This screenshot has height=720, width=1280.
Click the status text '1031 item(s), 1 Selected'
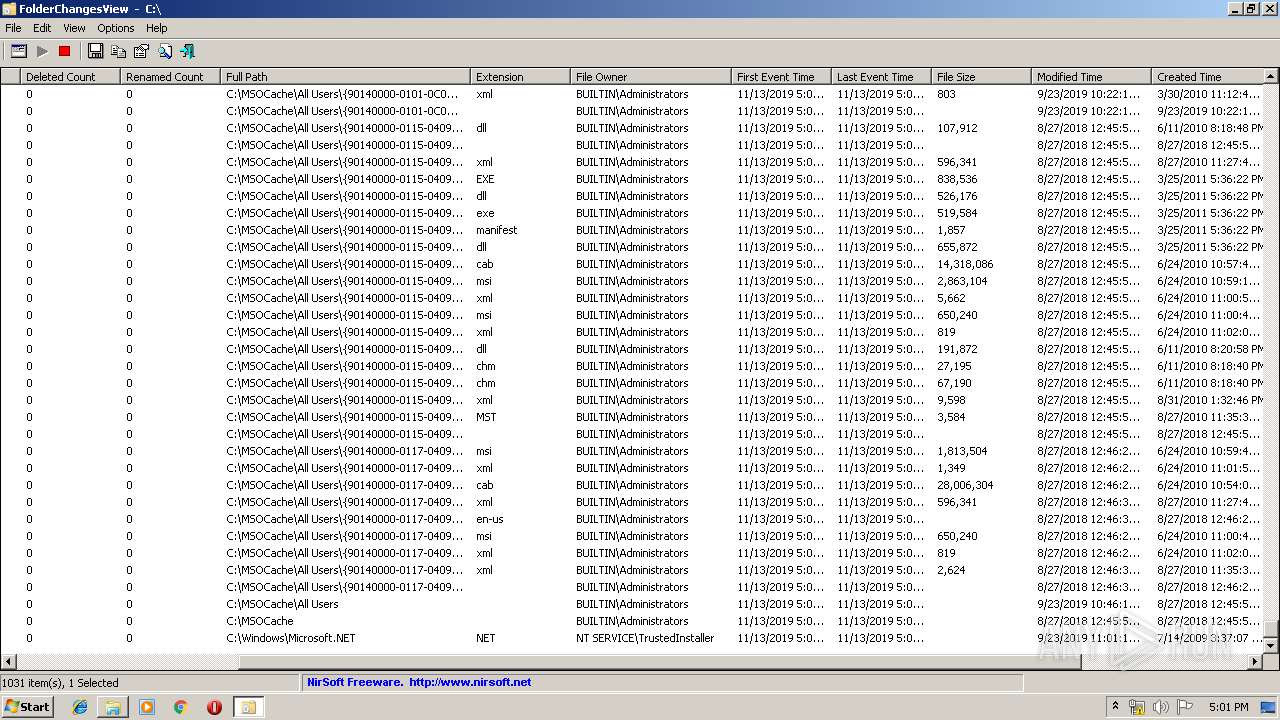tap(60, 682)
